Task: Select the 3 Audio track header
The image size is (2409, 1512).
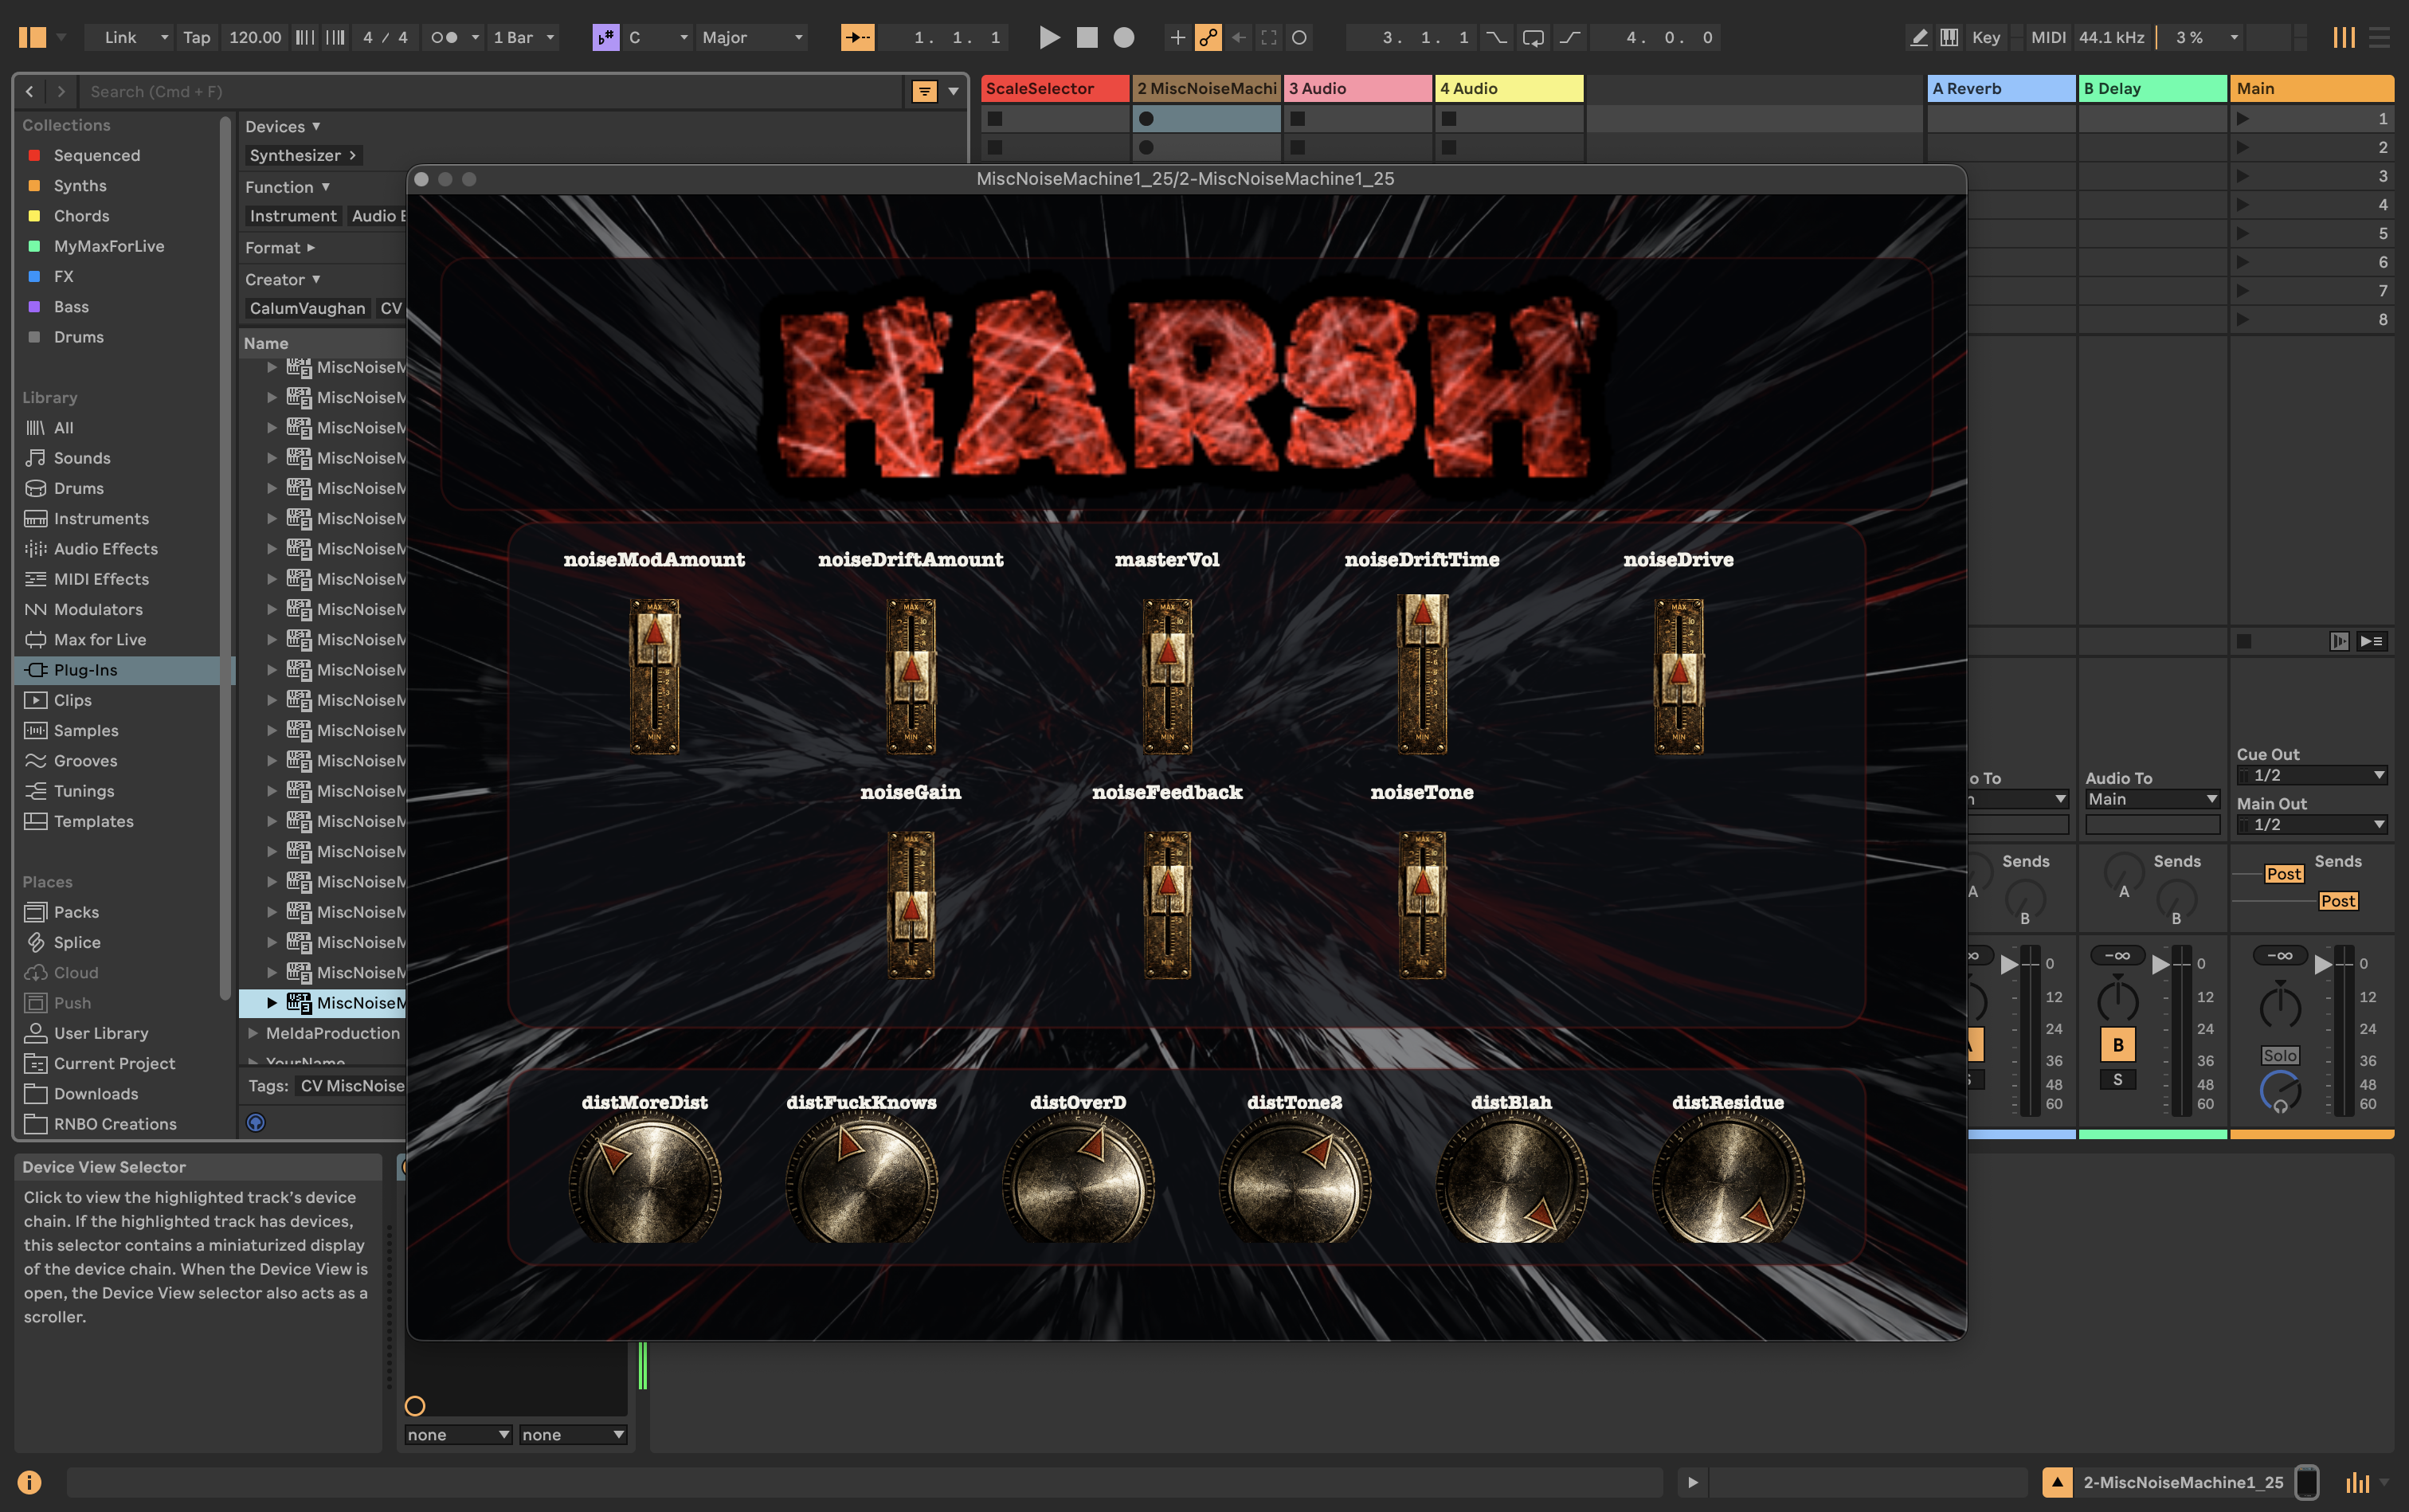Action: tap(1358, 88)
